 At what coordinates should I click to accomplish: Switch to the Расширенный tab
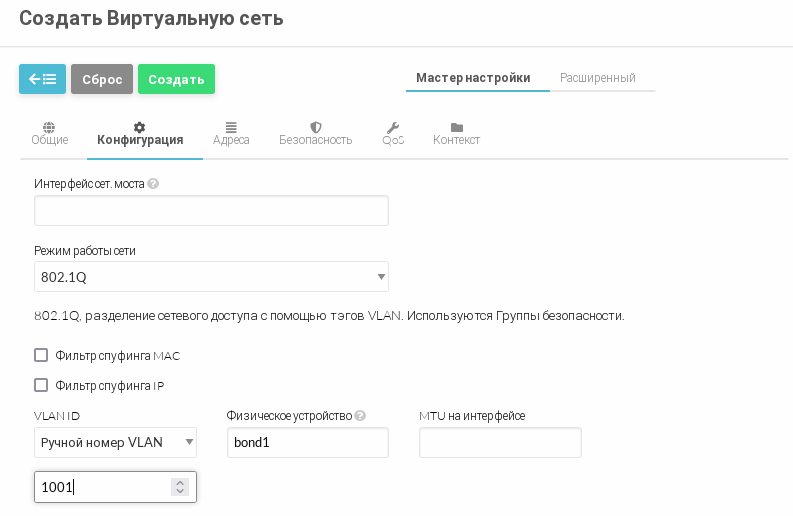(x=597, y=78)
